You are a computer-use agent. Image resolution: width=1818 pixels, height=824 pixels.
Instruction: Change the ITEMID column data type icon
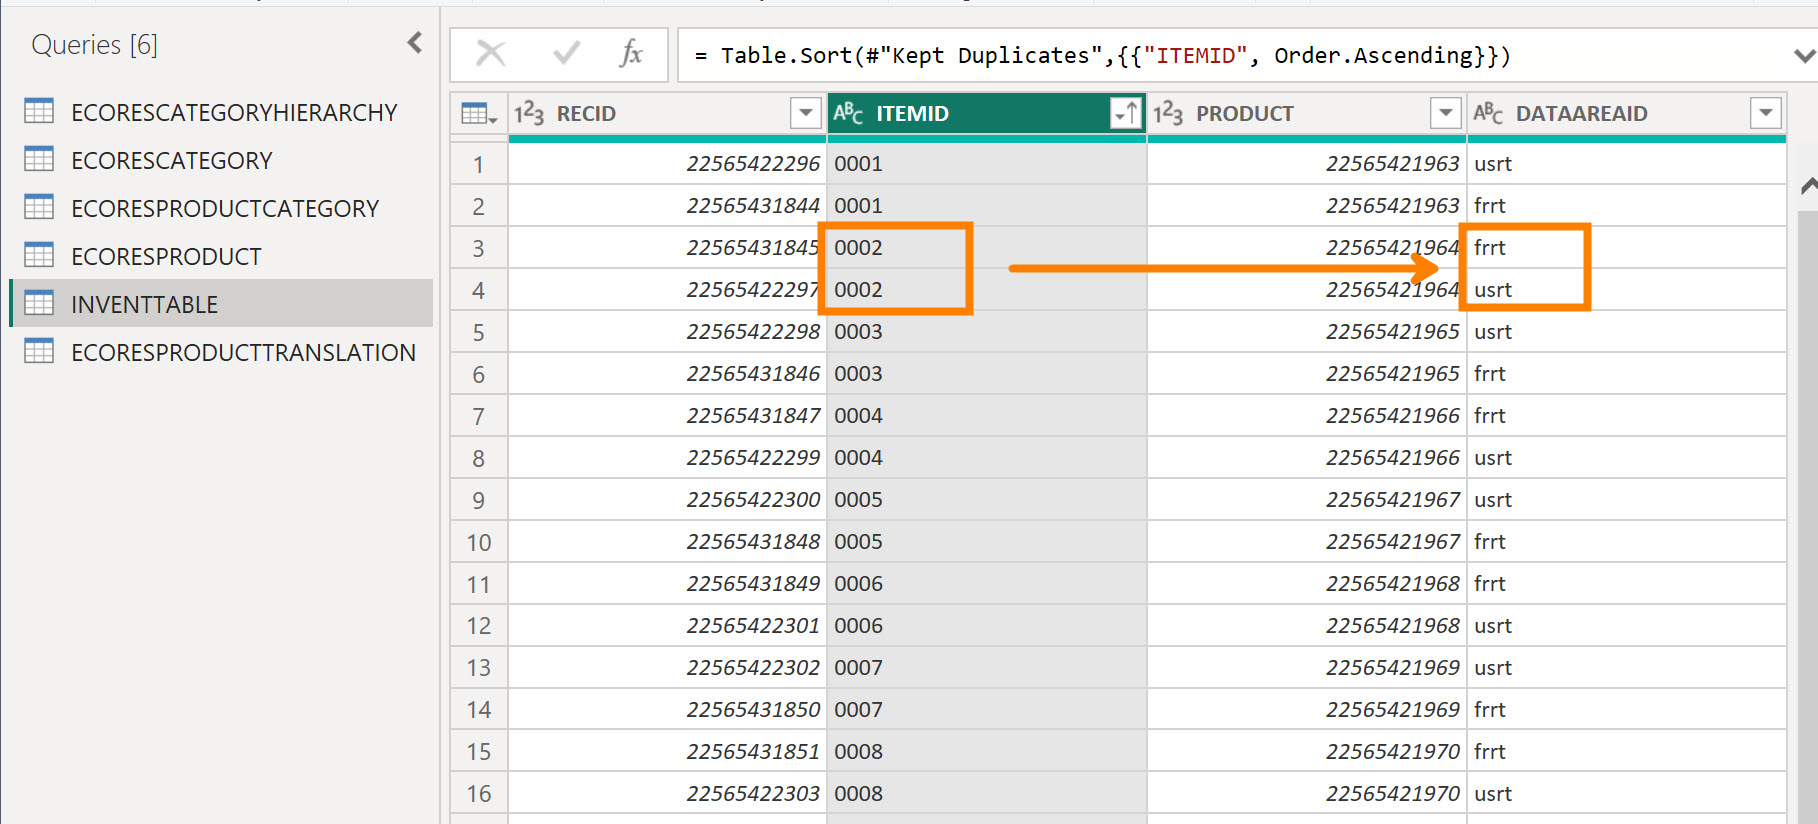848,113
